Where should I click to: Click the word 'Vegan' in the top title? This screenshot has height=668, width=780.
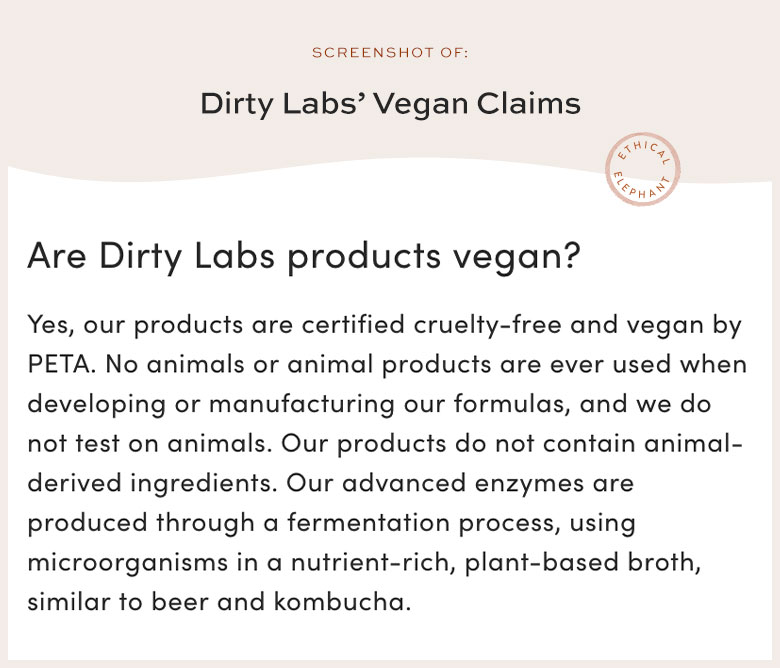coord(420,105)
